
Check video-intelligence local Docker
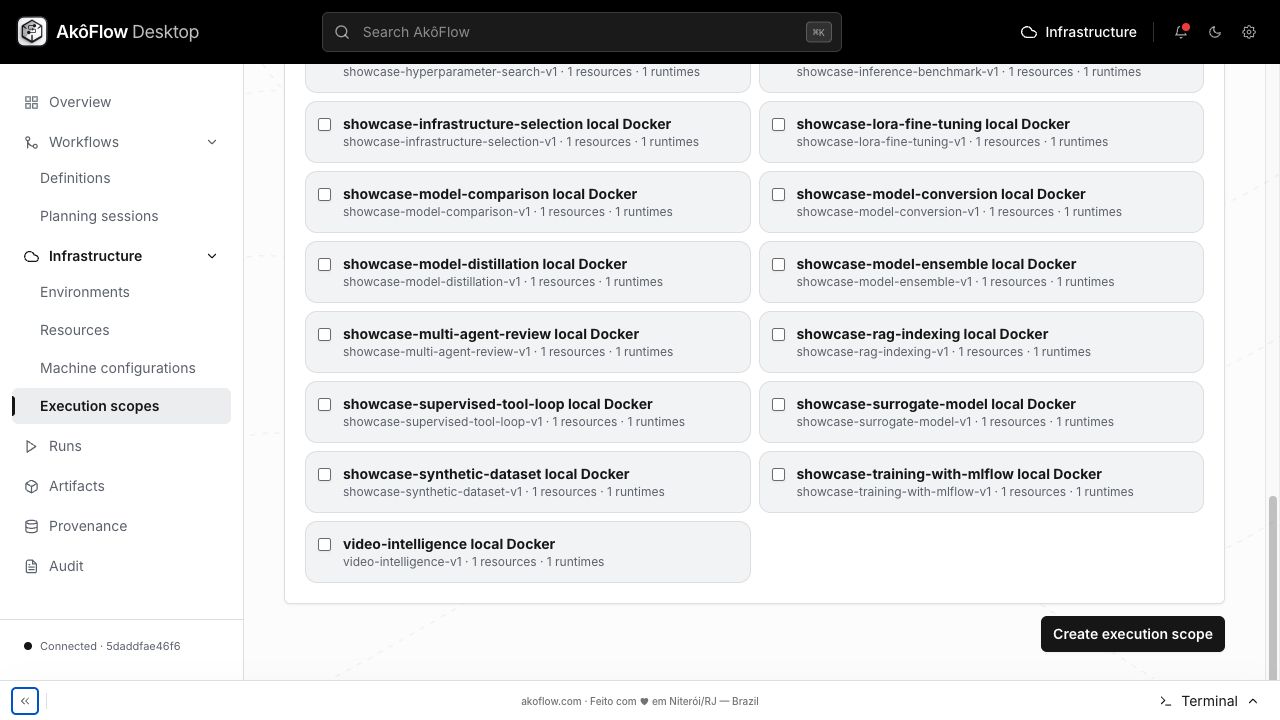coord(324,544)
